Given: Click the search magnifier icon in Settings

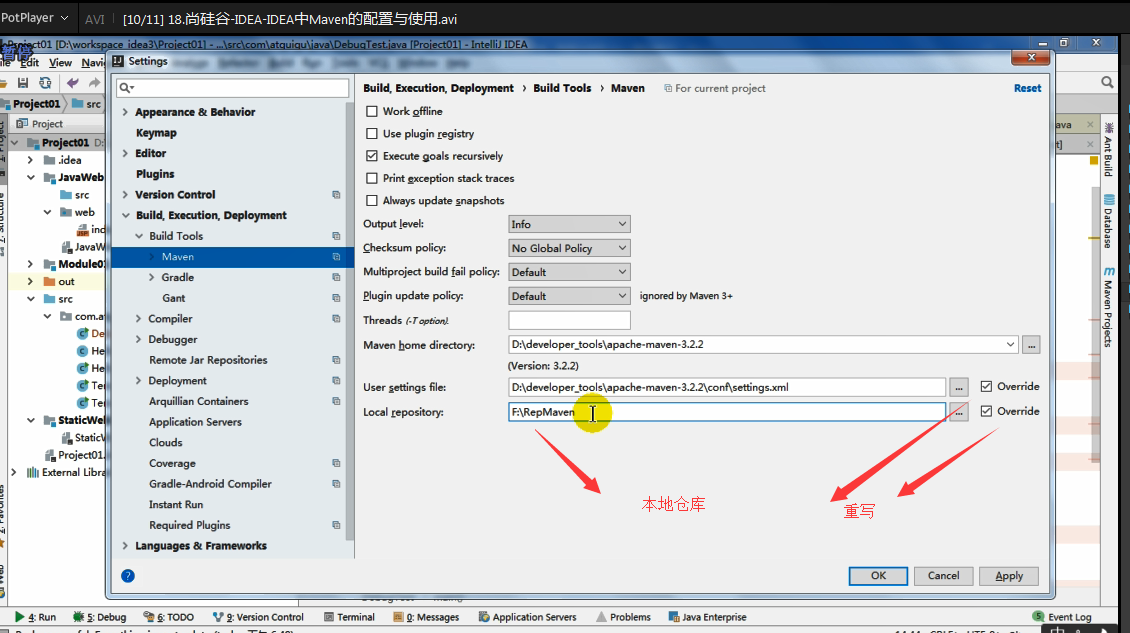Looking at the screenshot, I should [x=125, y=88].
